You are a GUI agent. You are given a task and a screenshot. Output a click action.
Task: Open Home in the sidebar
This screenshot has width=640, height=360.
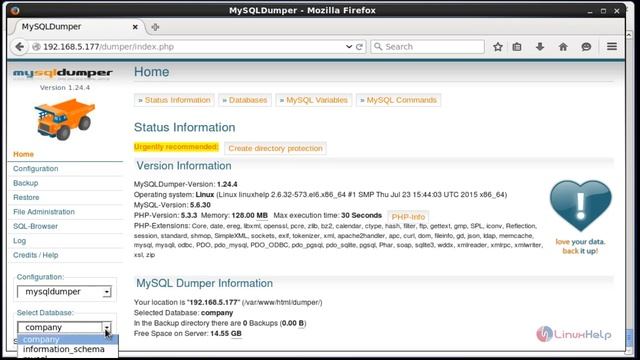[x=23, y=154]
